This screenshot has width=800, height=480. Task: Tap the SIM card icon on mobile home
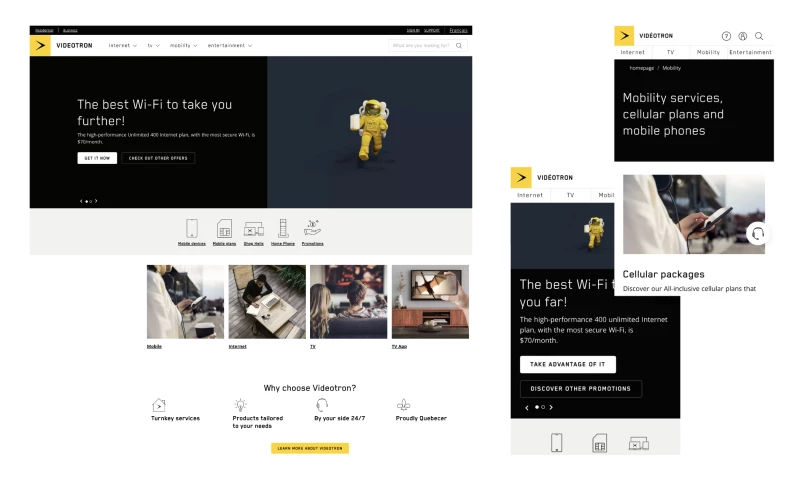point(599,443)
